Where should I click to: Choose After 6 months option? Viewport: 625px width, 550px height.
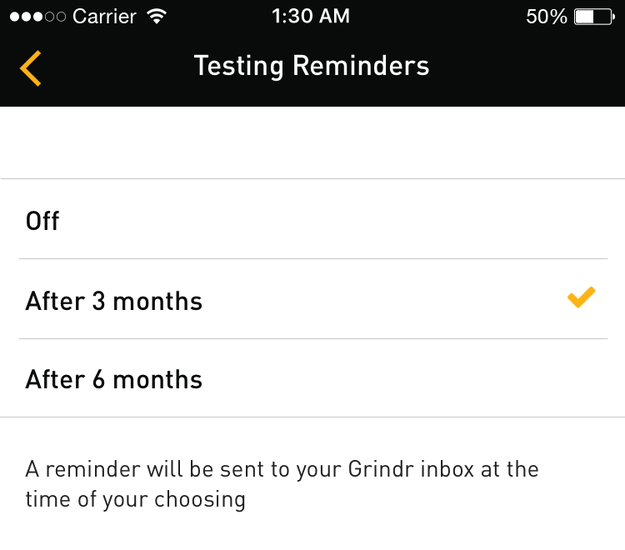pyautogui.click(x=312, y=378)
